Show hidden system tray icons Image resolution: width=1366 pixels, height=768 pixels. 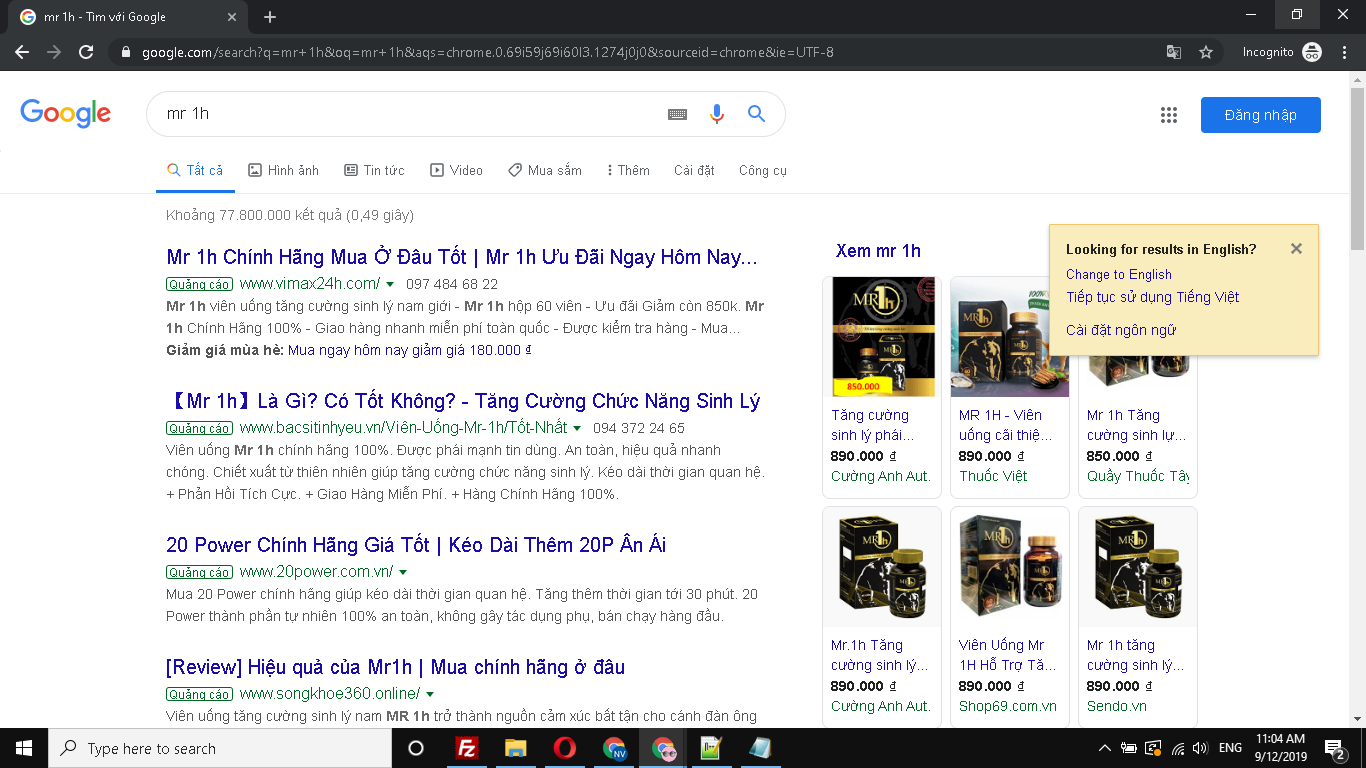(x=1105, y=748)
